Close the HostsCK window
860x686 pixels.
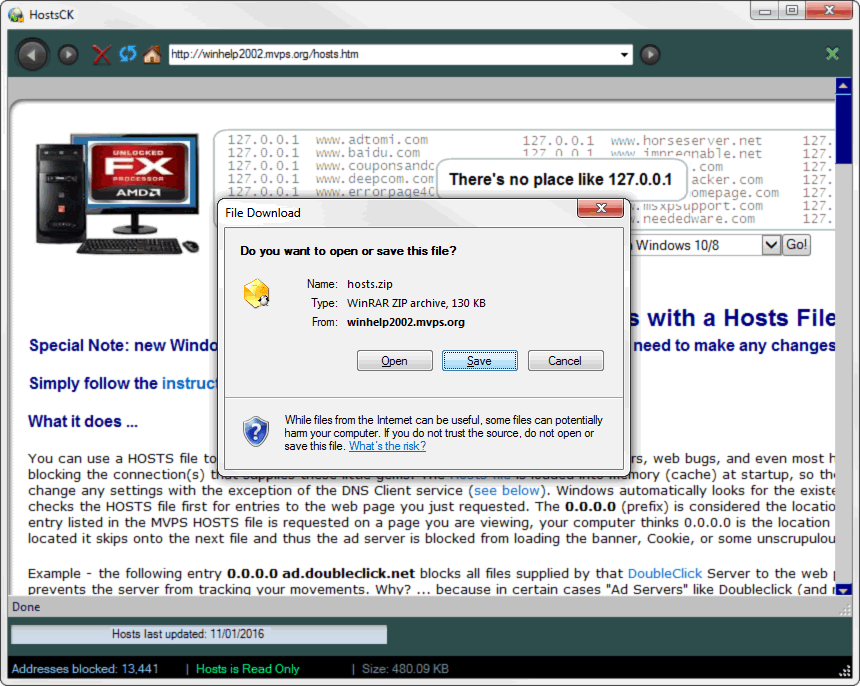point(829,11)
